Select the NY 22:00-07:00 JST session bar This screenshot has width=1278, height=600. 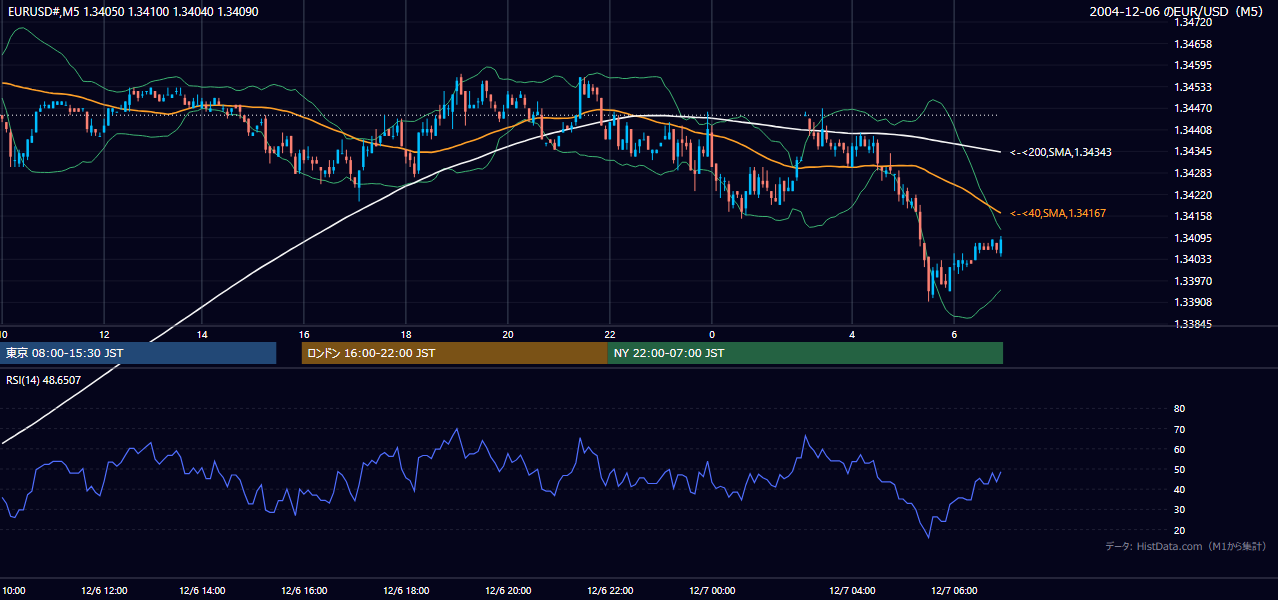[x=805, y=353]
